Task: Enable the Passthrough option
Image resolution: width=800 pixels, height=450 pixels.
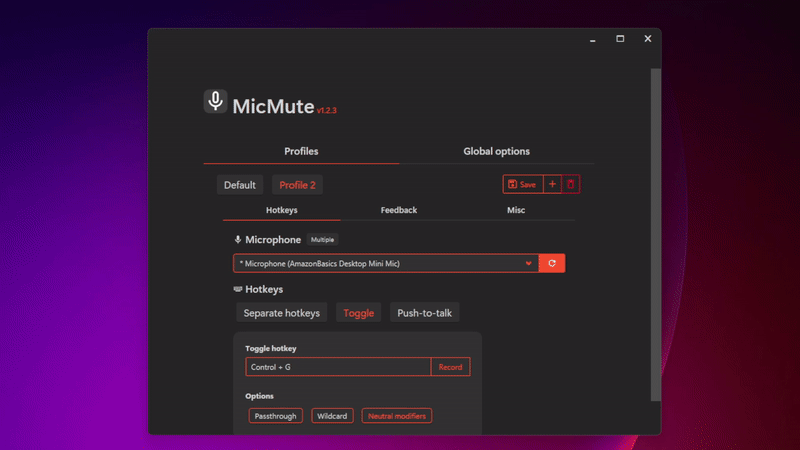Action: (x=276, y=416)
